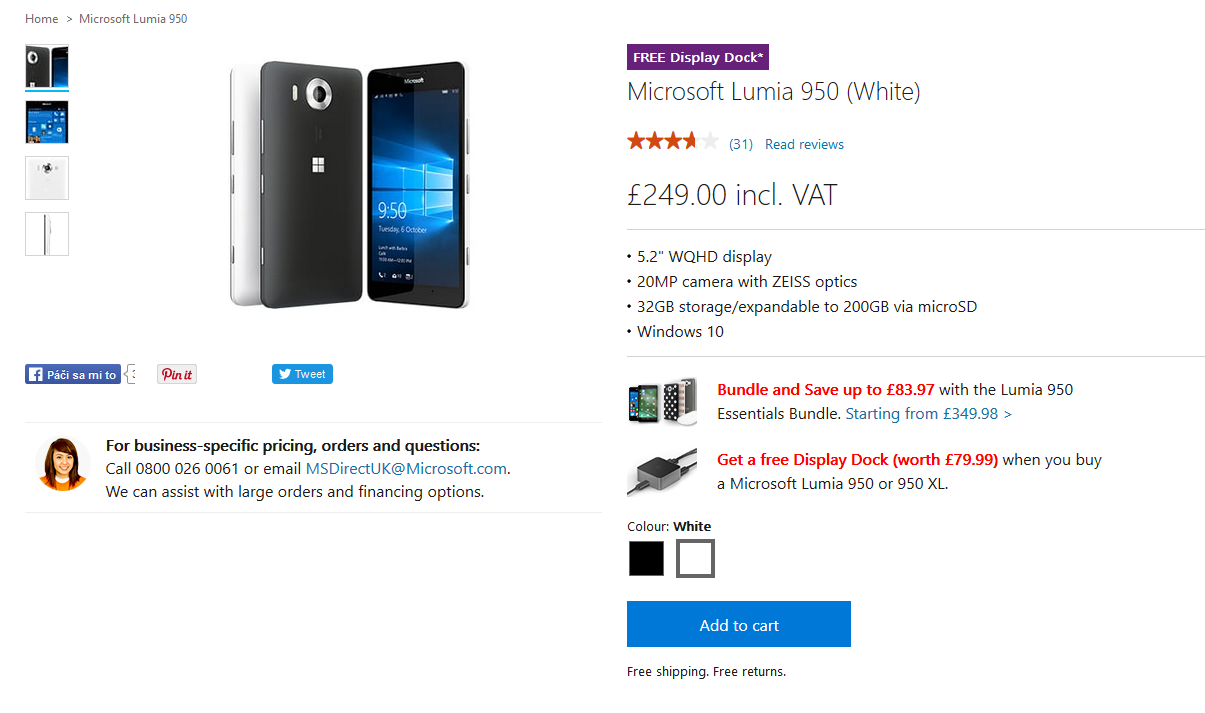Email MSDirectUK@Microsoft.com link
Screen dimensions: 1205x713
tap(406, 468)
